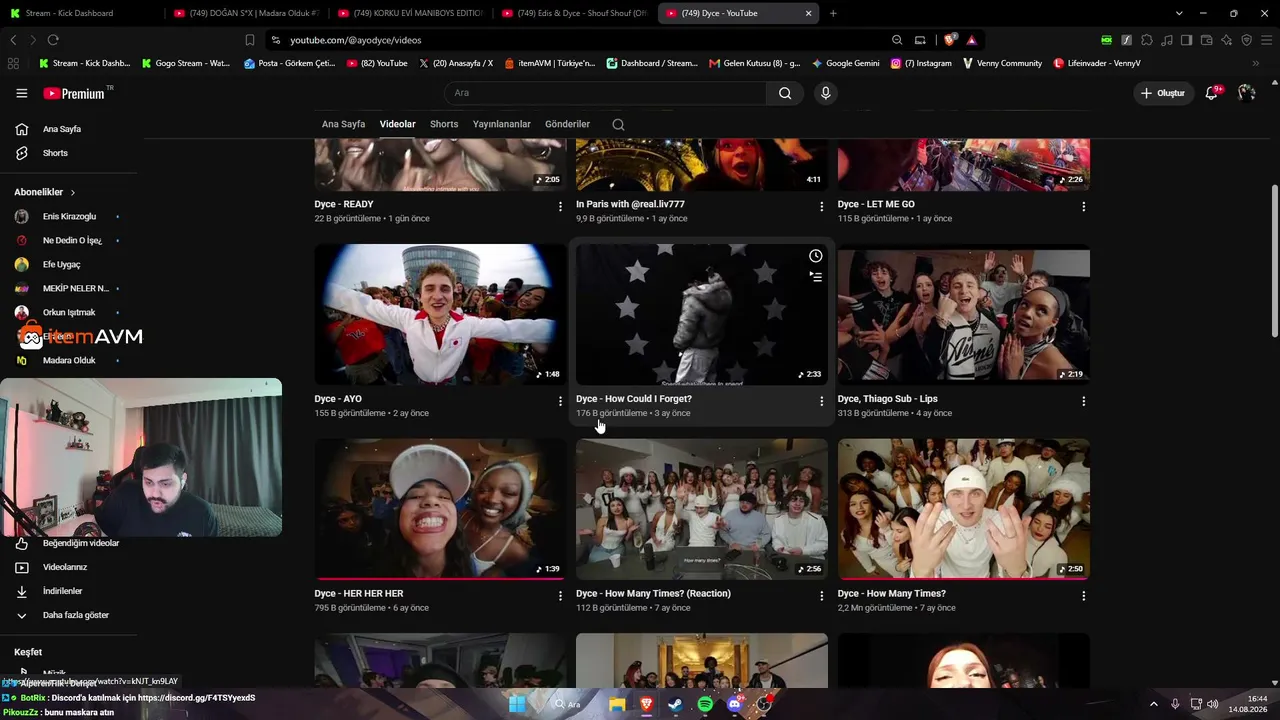Expand the Abonelikler subscriptions section

tap(45, 192)
